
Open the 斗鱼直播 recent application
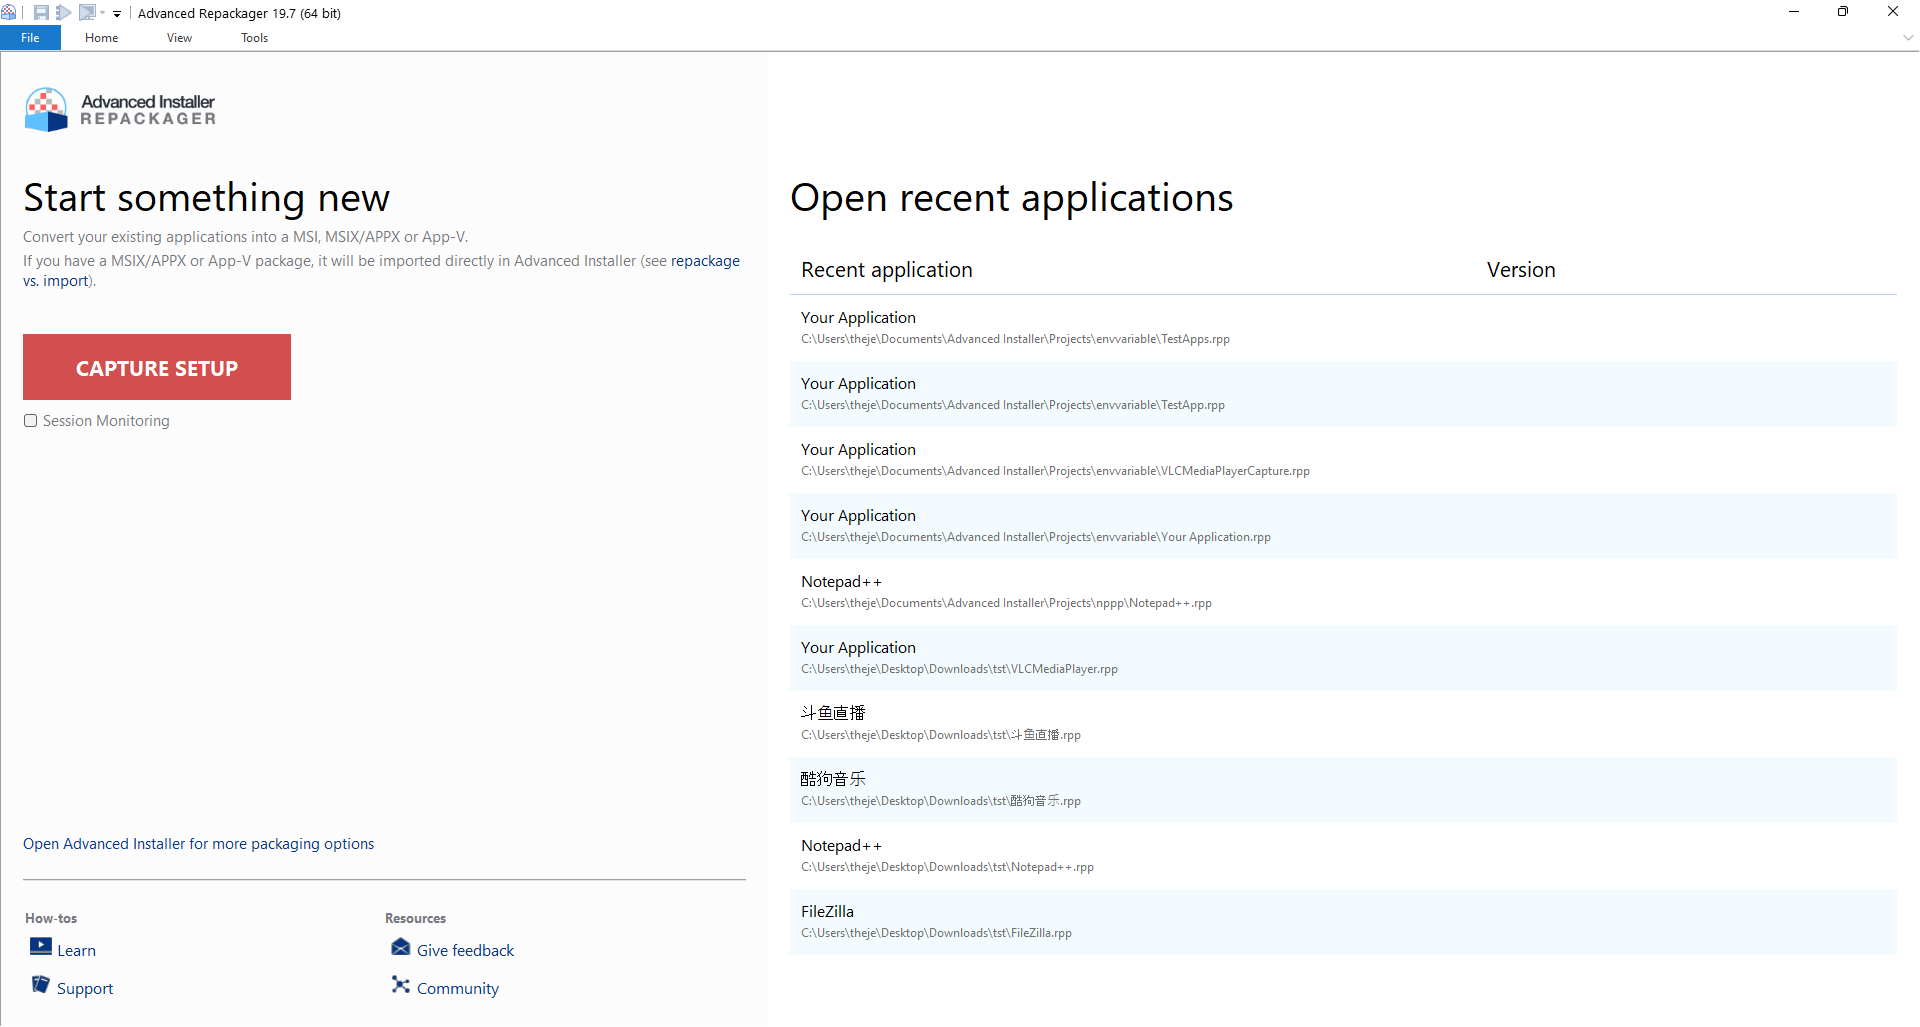1343,724
